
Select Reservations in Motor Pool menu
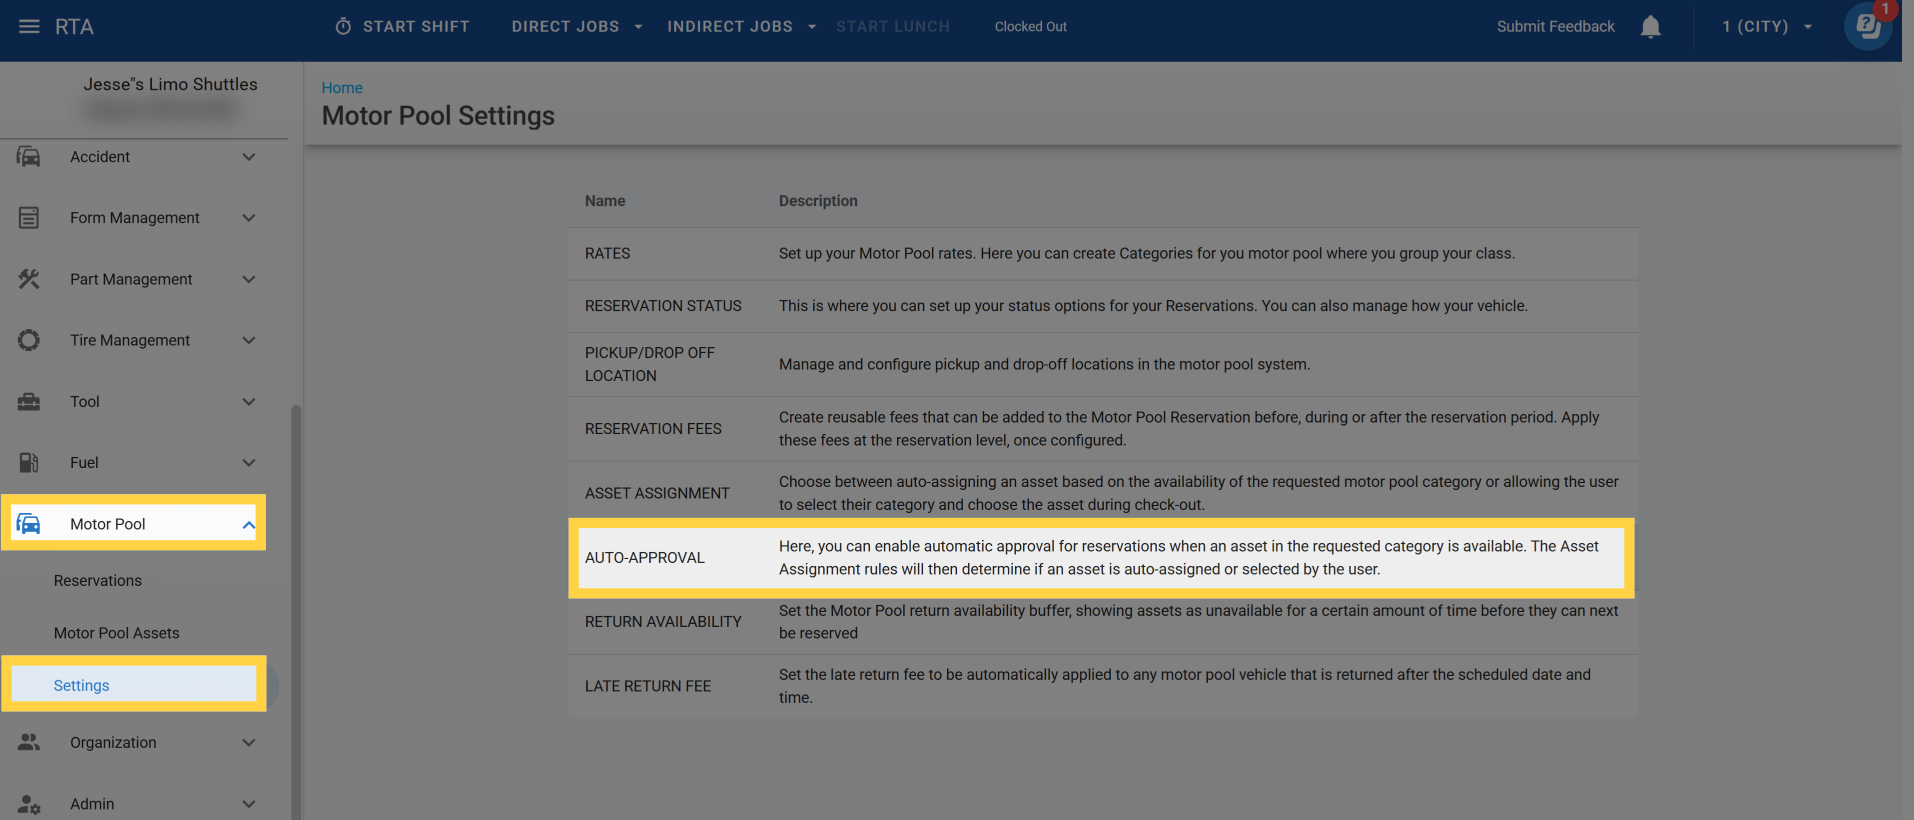pos(98,581)
